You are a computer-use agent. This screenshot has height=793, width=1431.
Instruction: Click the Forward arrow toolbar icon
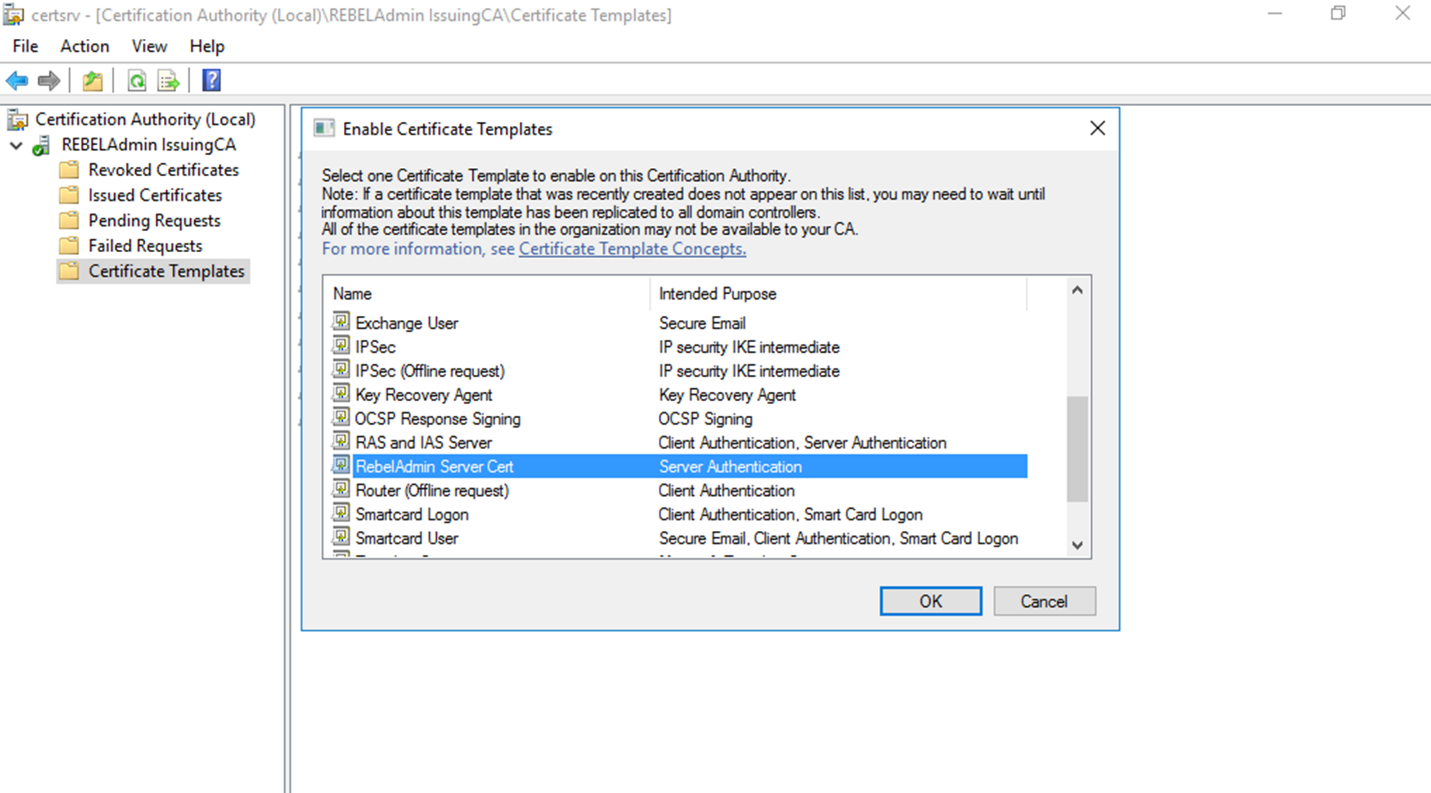click(48, 81)
